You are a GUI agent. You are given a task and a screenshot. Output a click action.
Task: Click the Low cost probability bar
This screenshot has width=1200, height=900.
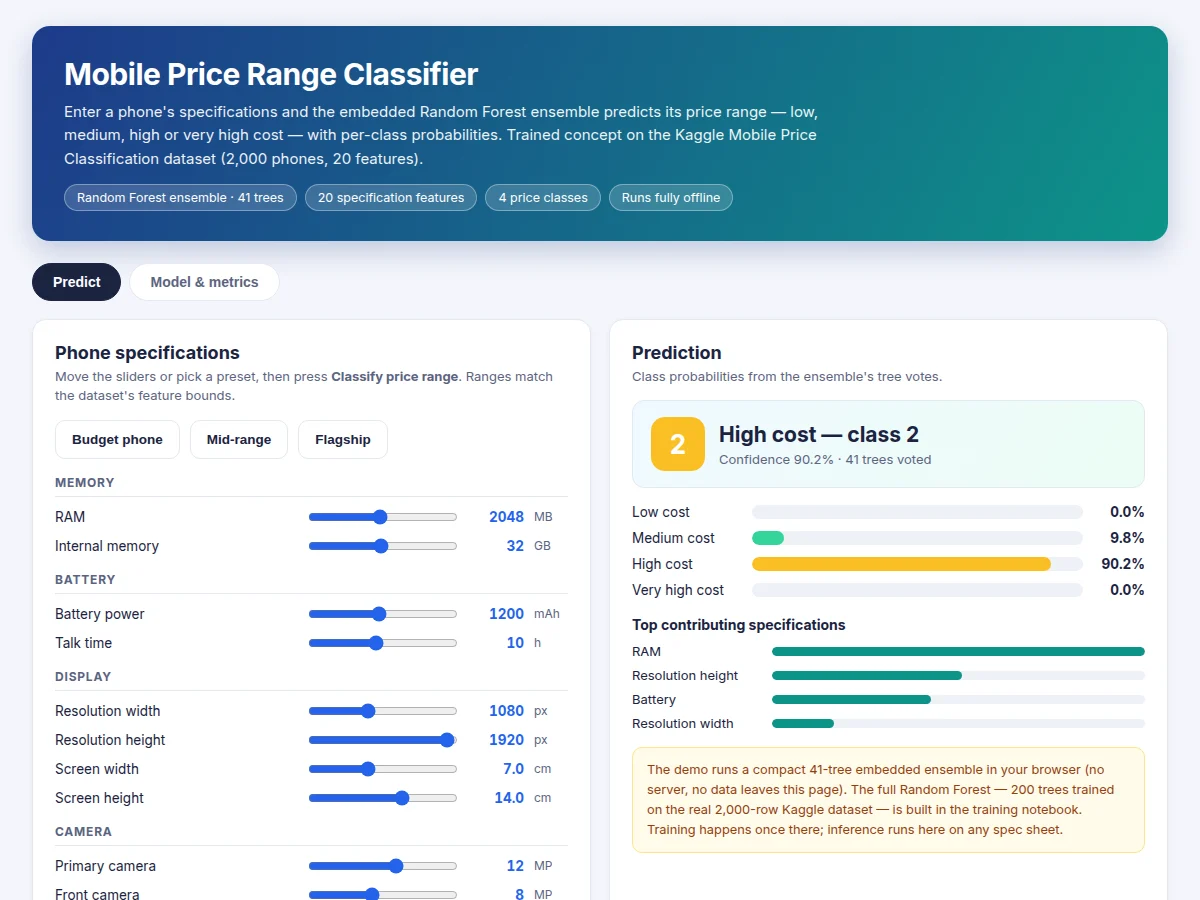click(917, 512)
